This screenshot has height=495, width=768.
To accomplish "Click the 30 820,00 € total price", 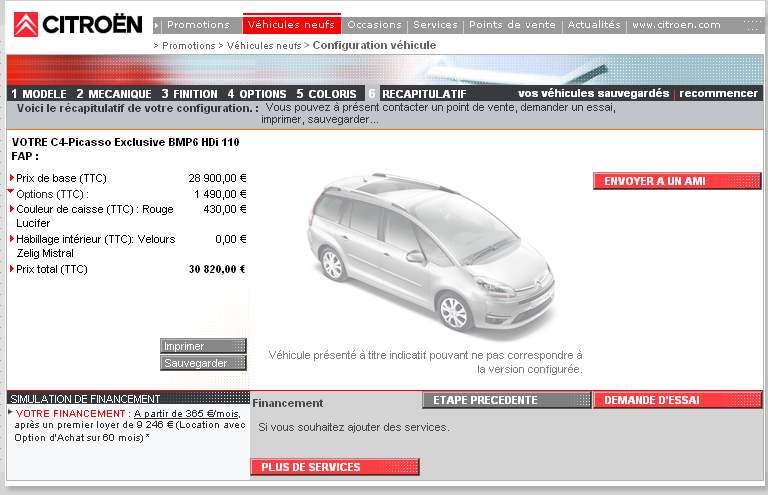I will point(217,269).
